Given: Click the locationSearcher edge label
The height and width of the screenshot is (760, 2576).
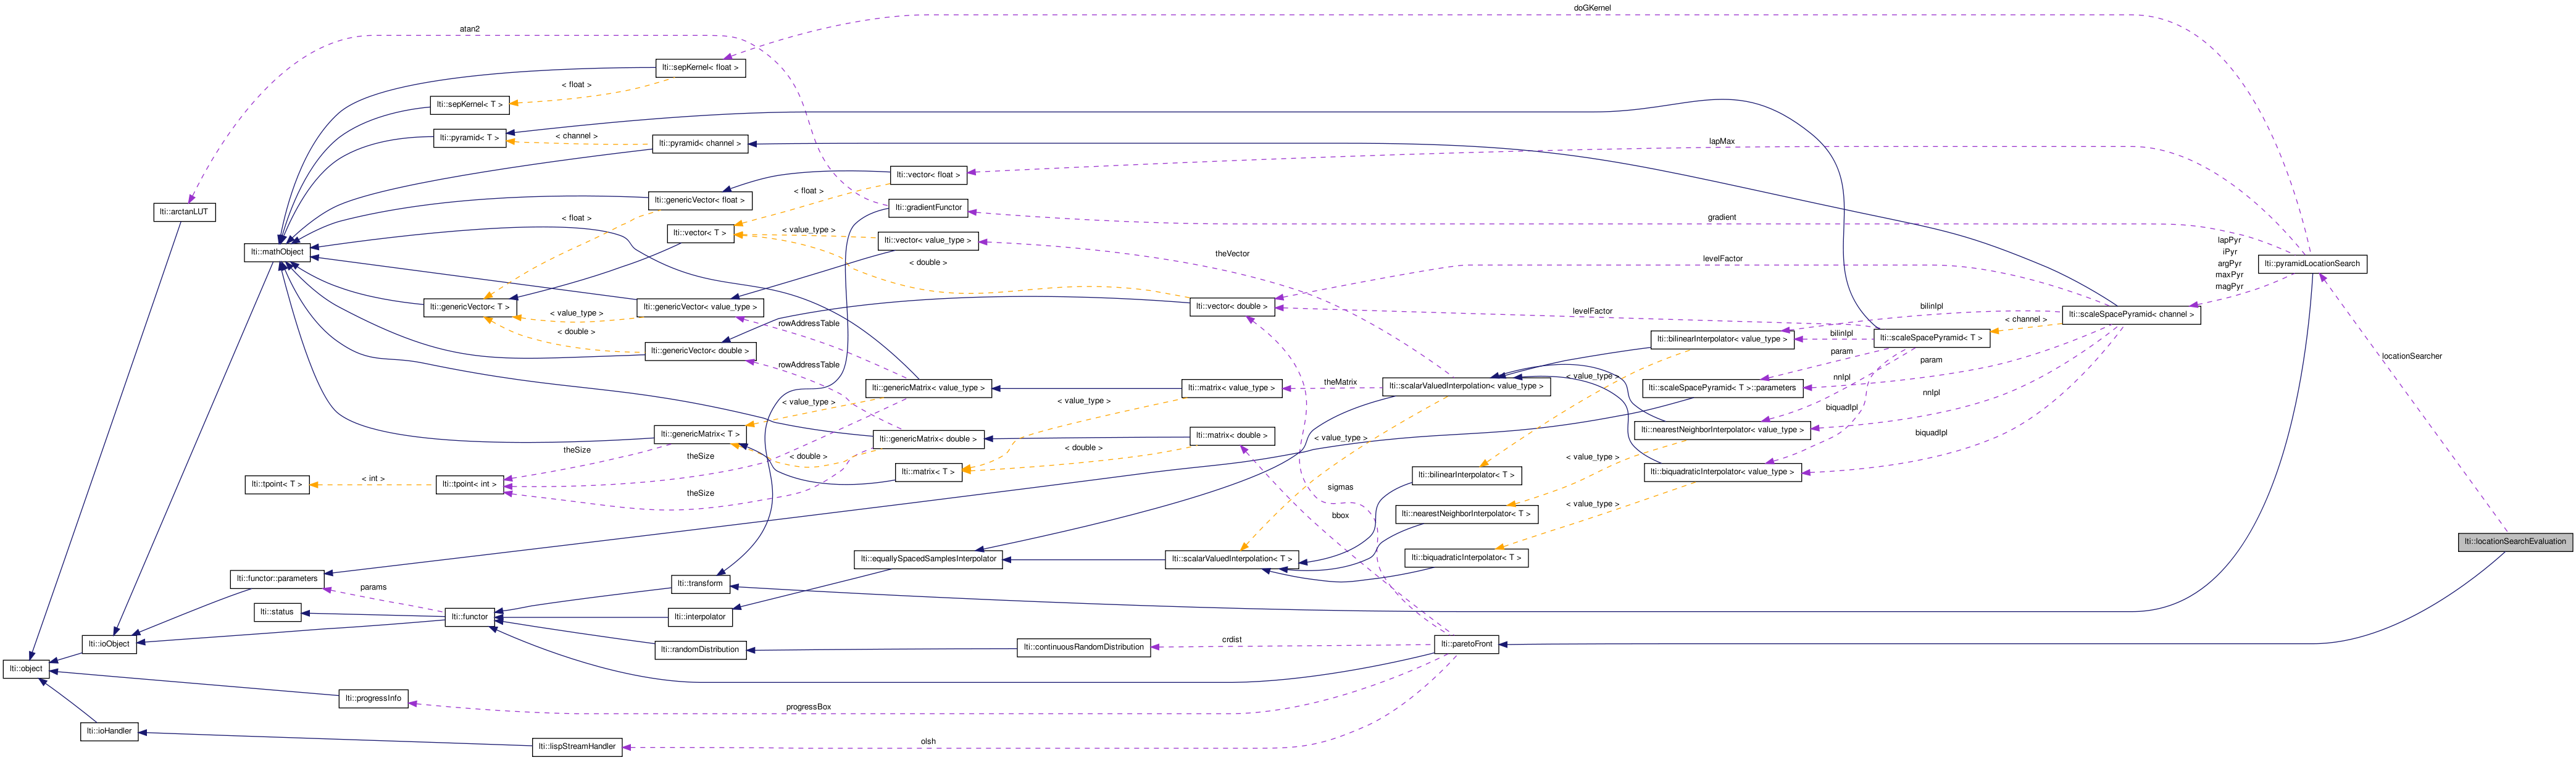Looking at the screenshot, I should point(2411,356).
